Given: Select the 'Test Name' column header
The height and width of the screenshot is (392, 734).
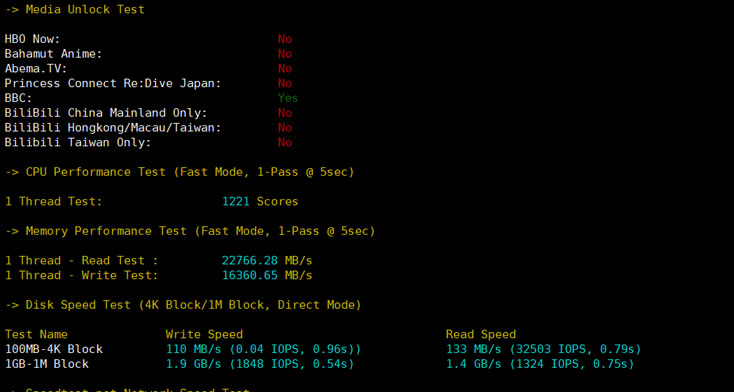Looking at the screenshot, I should click(x=36, y=334).
